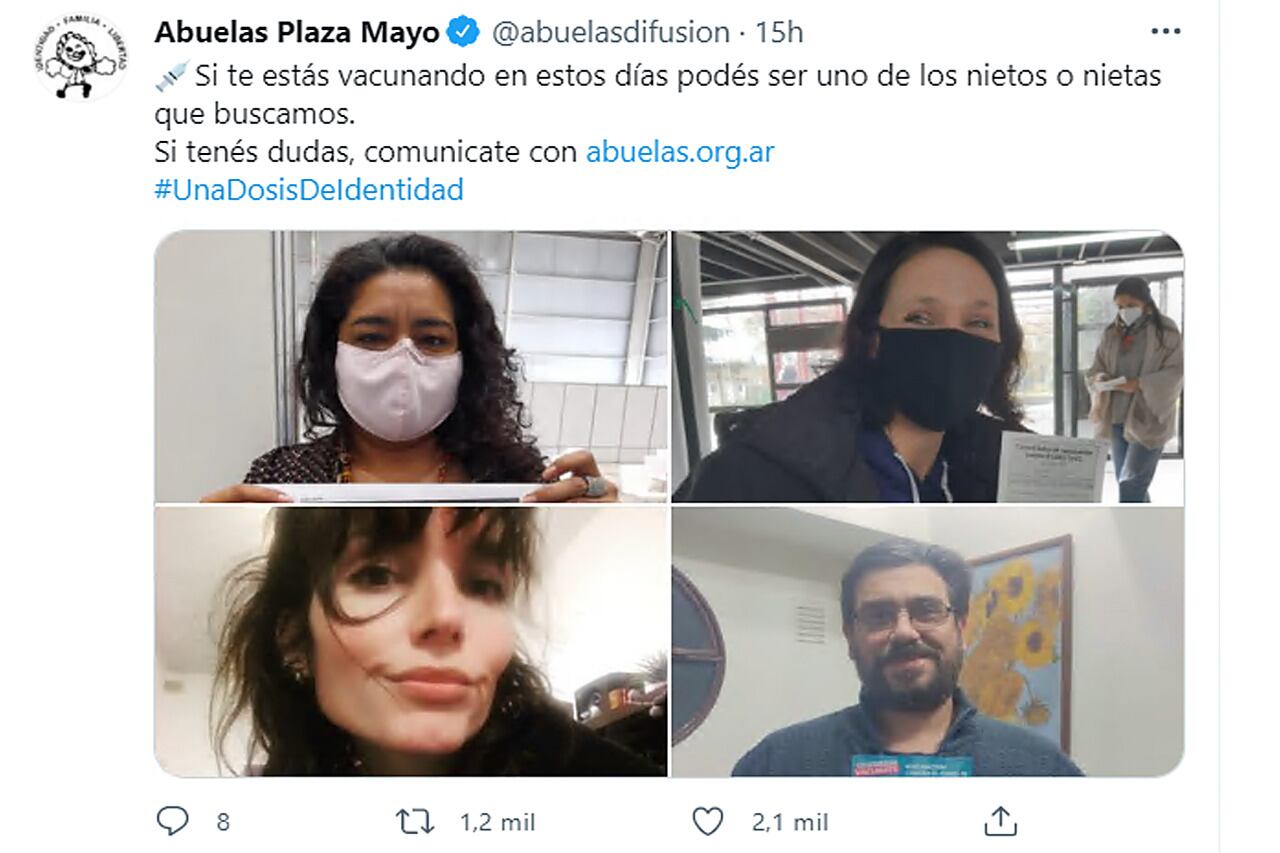The image size is (1280, 853).
Task: Click the 8 replies count
Action: [x=223, y=822]
